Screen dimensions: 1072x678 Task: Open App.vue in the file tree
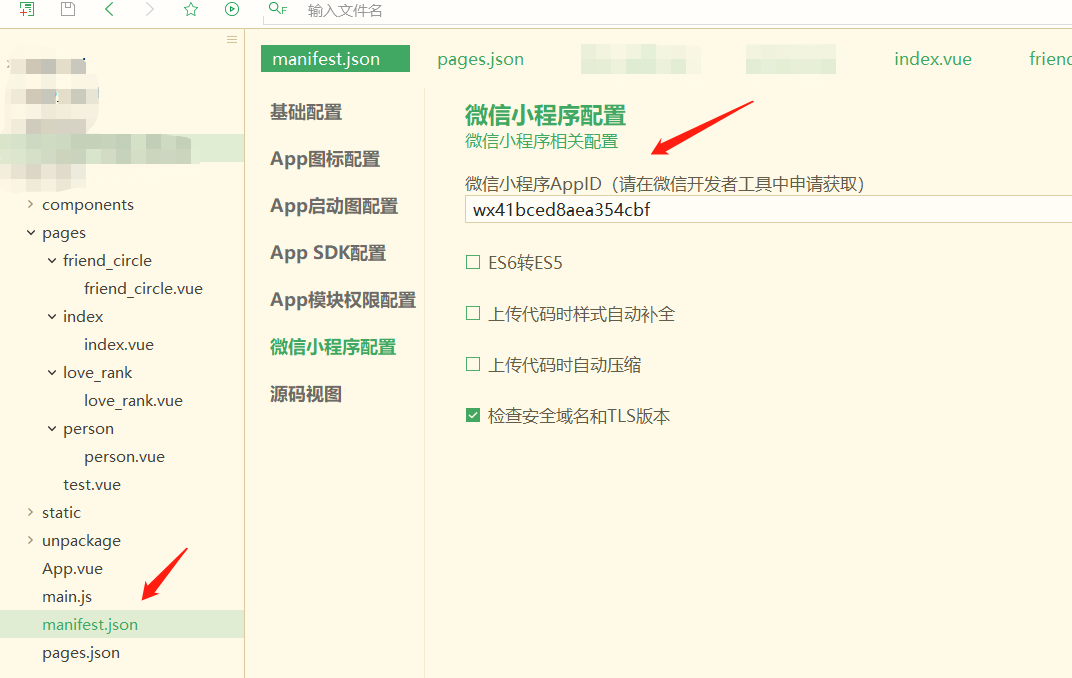72,569
